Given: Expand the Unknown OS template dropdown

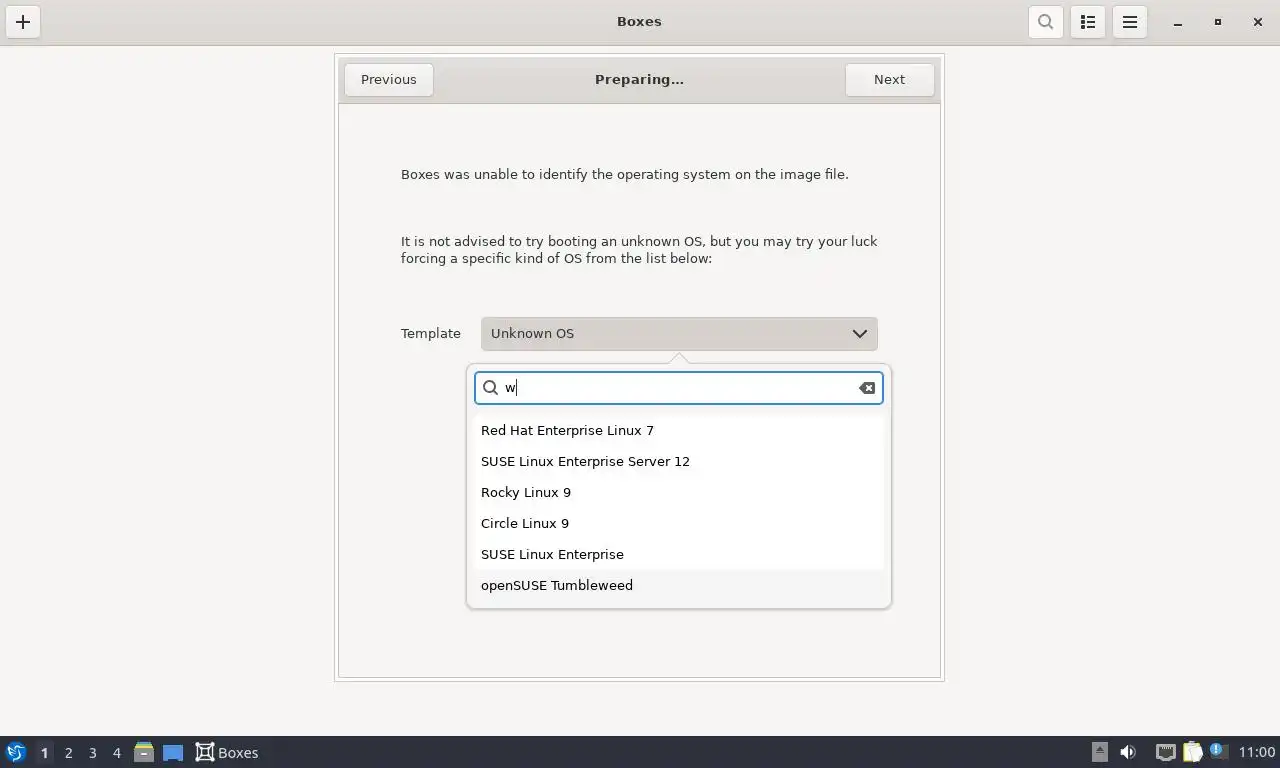Looking at the screenshot, I should pyautogui.click(x=679, y=334).
